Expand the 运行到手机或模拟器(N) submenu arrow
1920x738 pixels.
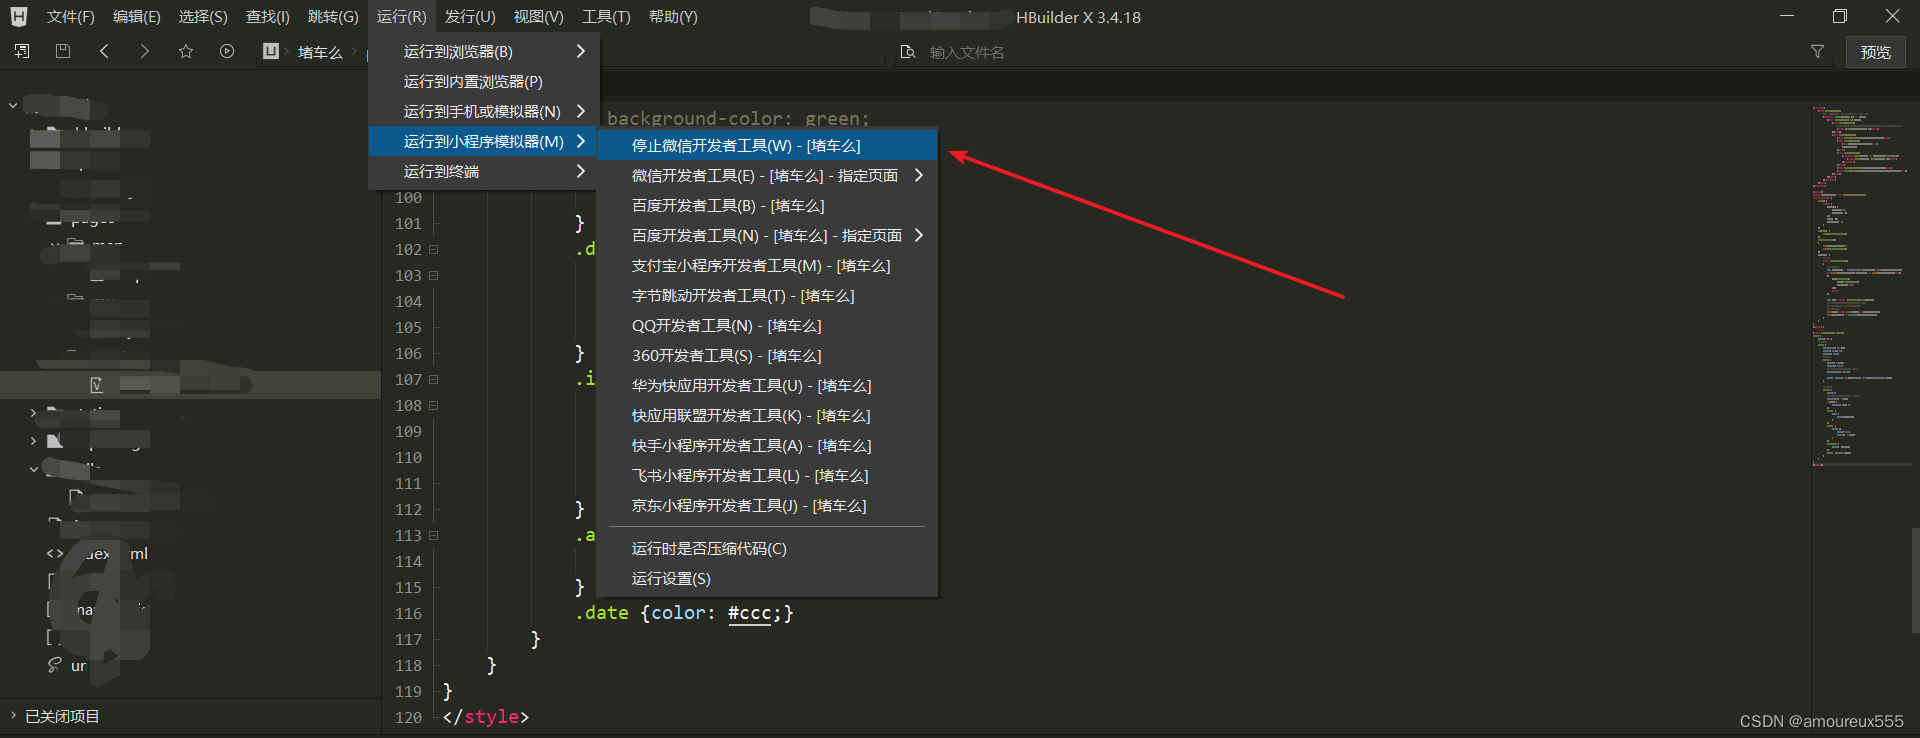coord(580,111)
